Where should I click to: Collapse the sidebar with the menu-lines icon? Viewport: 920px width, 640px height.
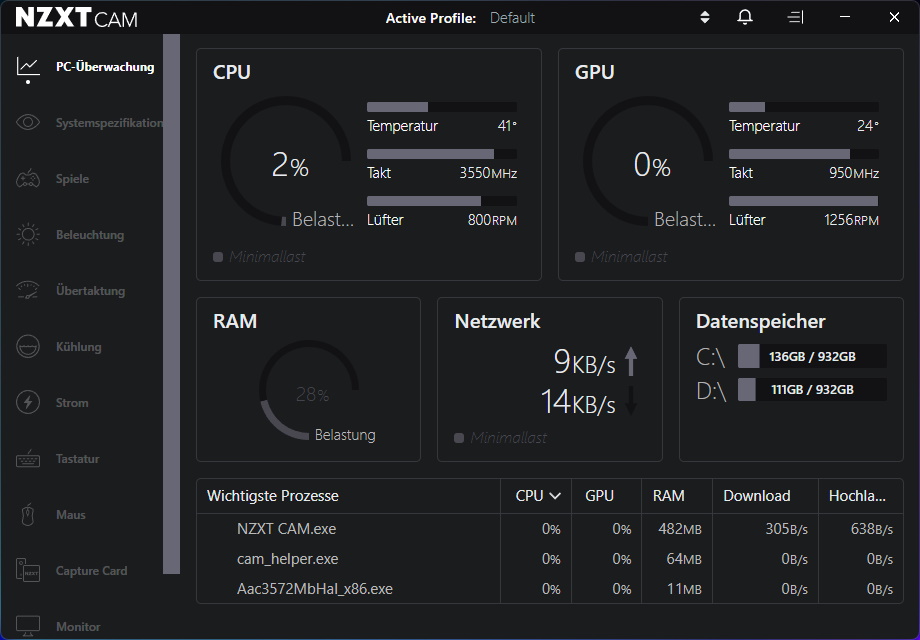point(795,18)
